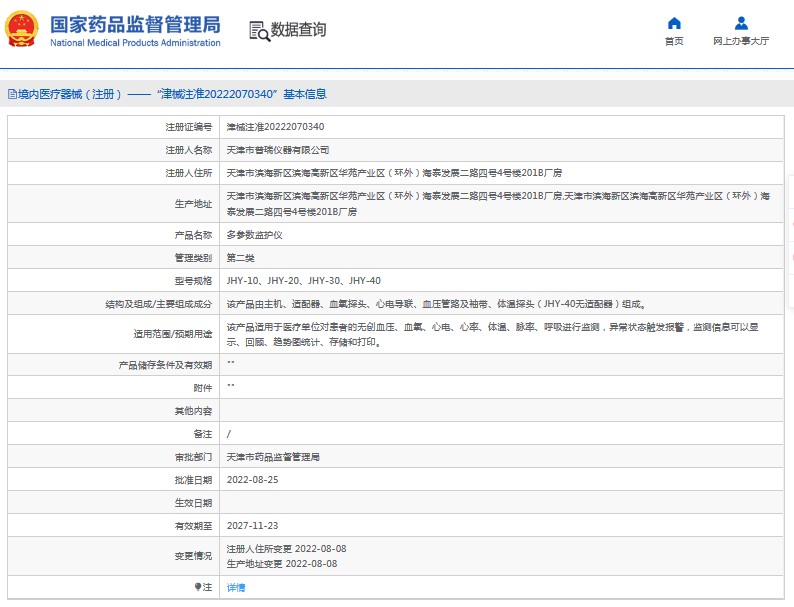Click registrant name 天津市普瑞仪器有限公司
Image resolution: width=794 pixels, height=607 pixels.
click(x=277, y=150)
